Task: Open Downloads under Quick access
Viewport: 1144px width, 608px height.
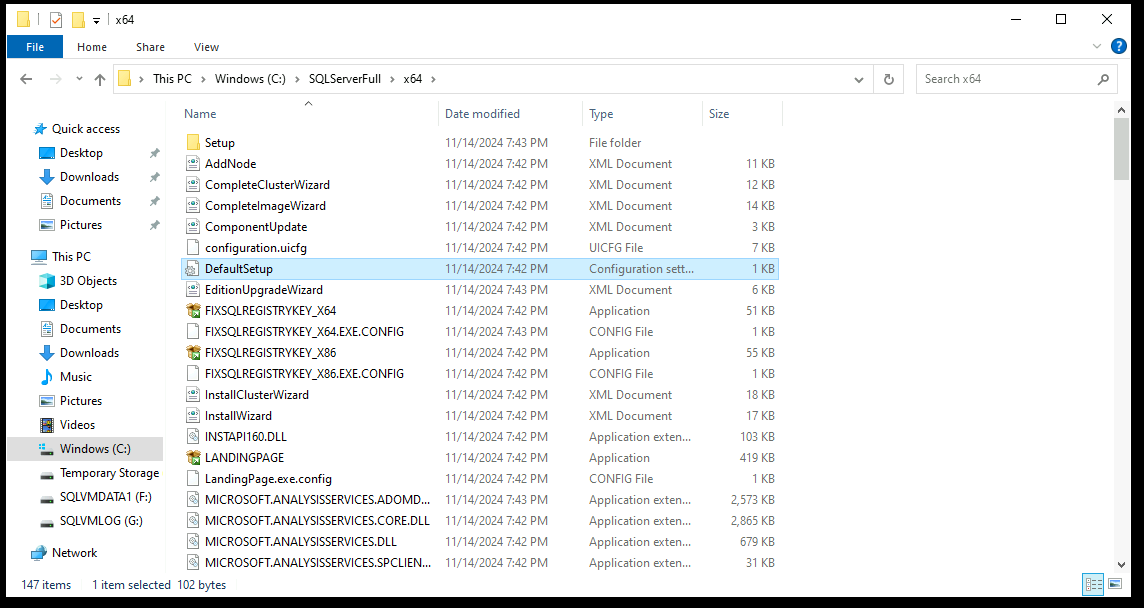Action: 89,177
